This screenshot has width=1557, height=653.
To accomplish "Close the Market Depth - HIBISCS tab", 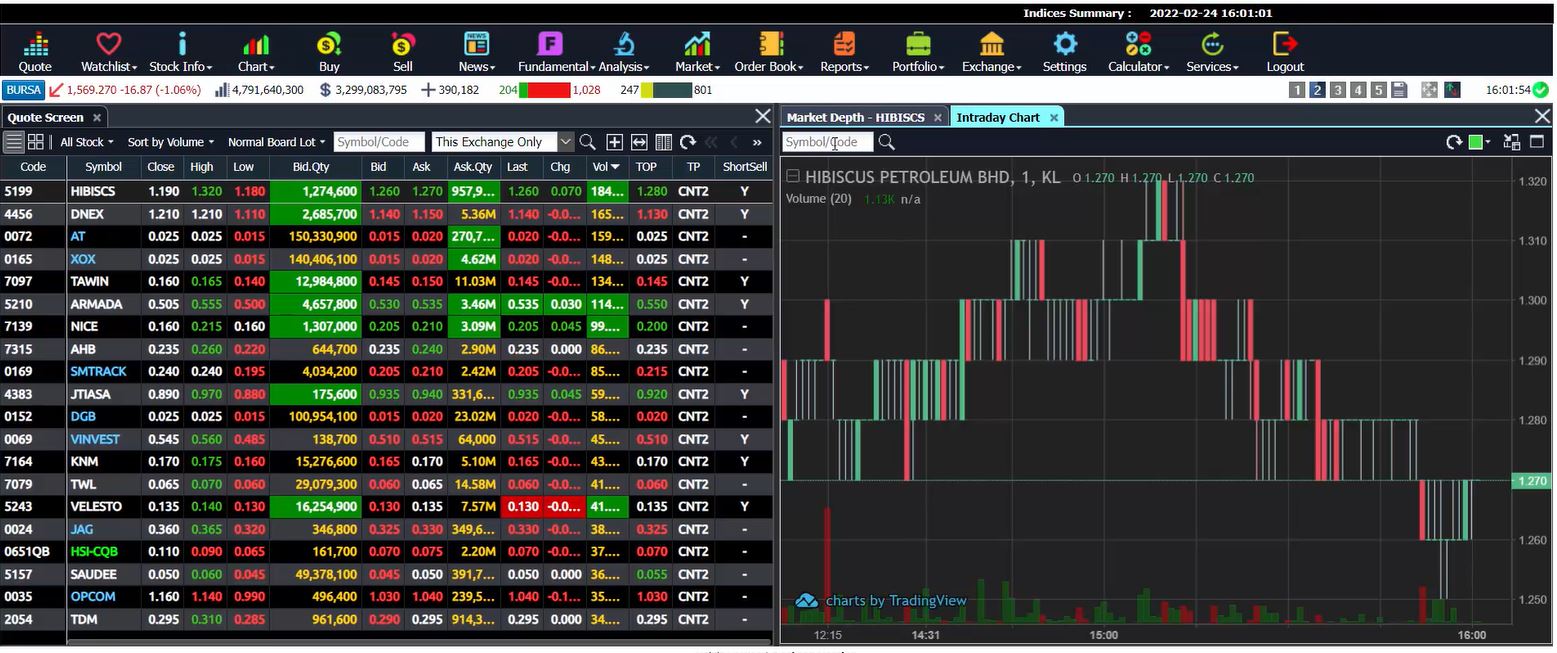I will pos(937,118).
